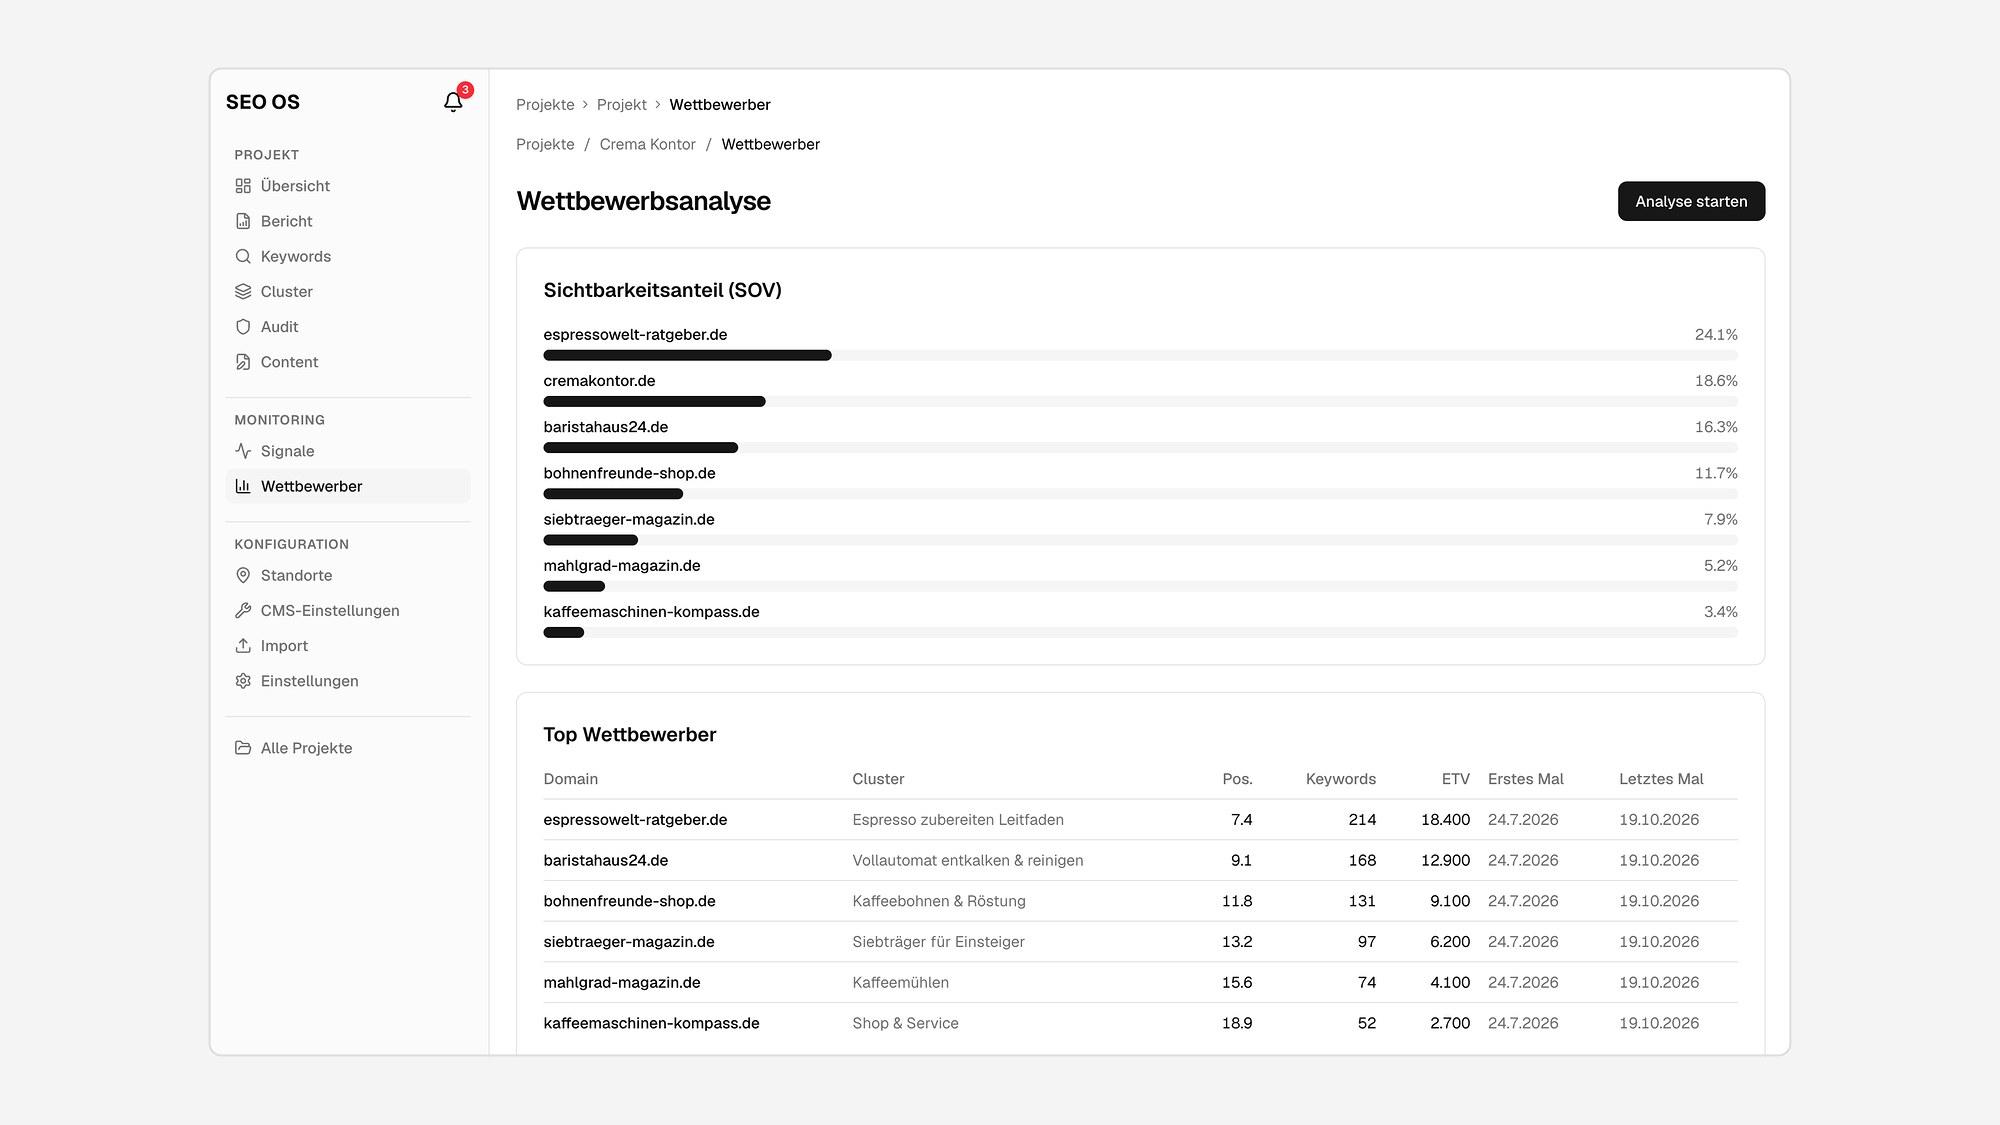
Task: Click the Signale activity icon
Action: tap(243, 451)
